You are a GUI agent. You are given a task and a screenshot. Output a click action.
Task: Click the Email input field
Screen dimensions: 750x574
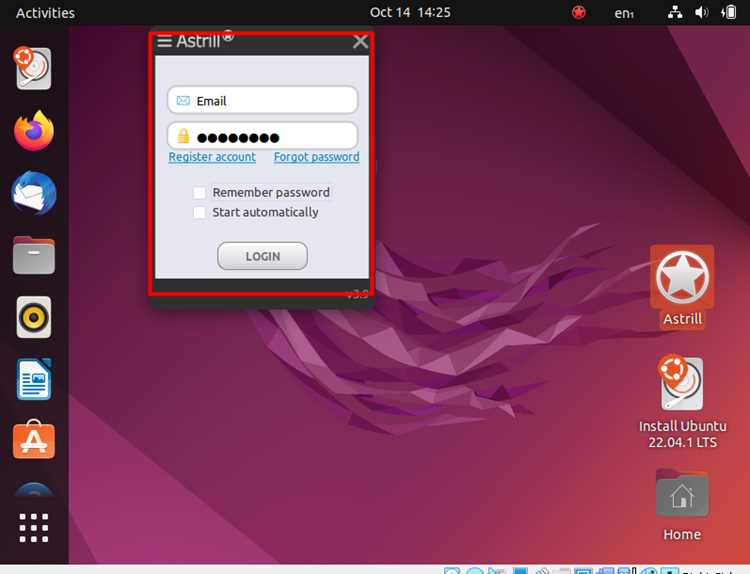point(263,100)
